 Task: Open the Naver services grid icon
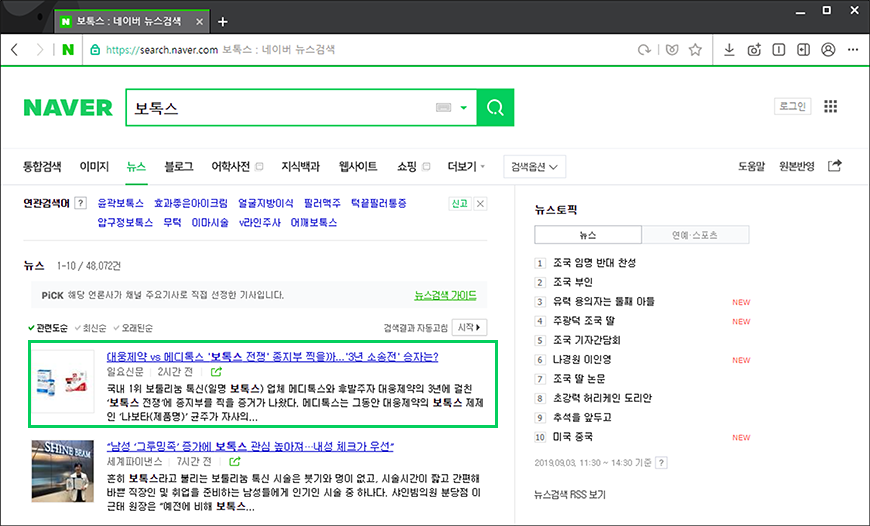pos(830,107)
